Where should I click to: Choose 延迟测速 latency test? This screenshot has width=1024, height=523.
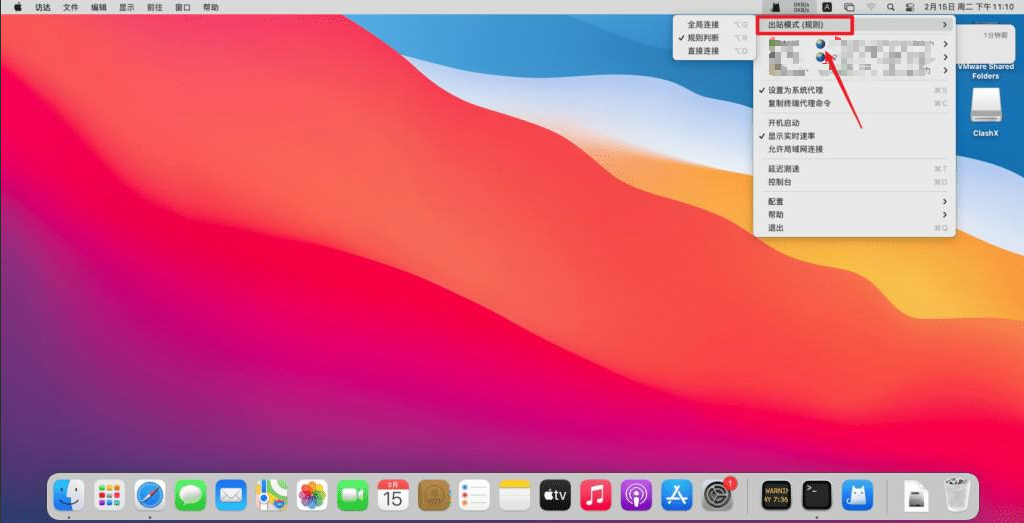point(783,169)
